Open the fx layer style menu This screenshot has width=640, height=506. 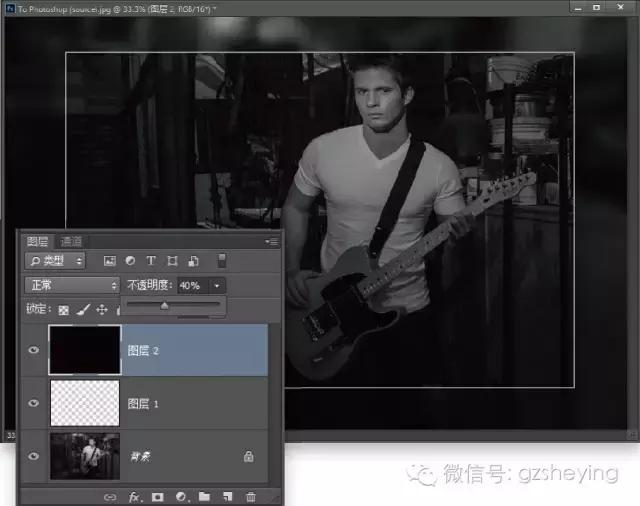tap(133, 496)
